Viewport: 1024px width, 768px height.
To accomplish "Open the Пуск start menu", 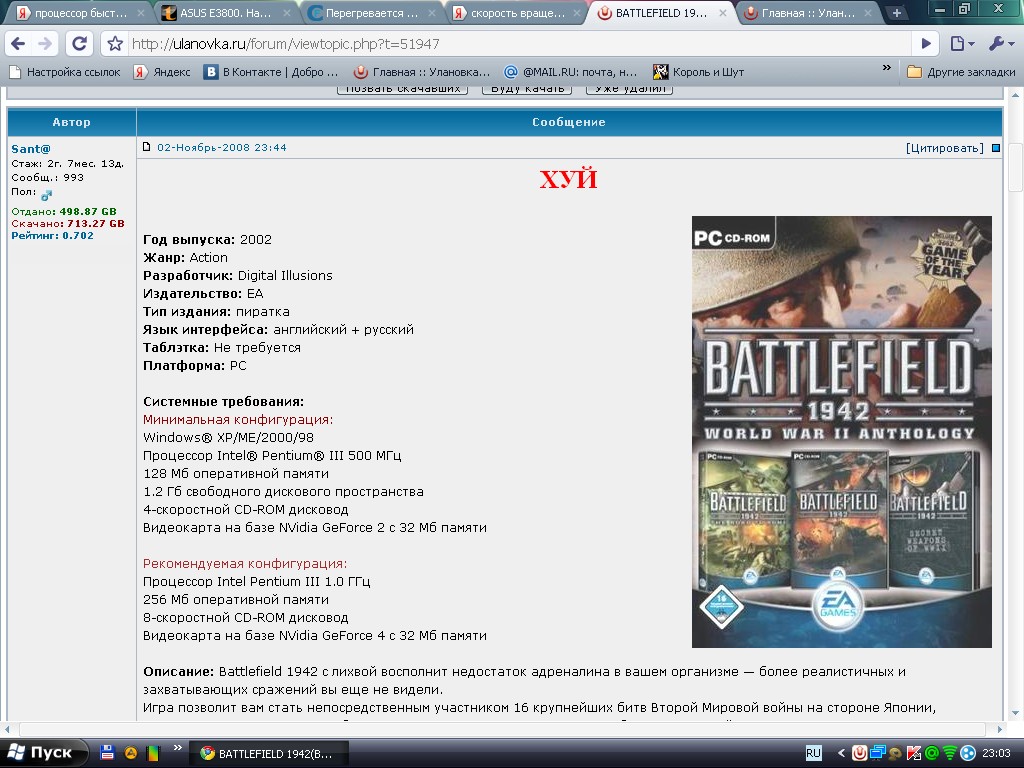I will coord(43,753).
